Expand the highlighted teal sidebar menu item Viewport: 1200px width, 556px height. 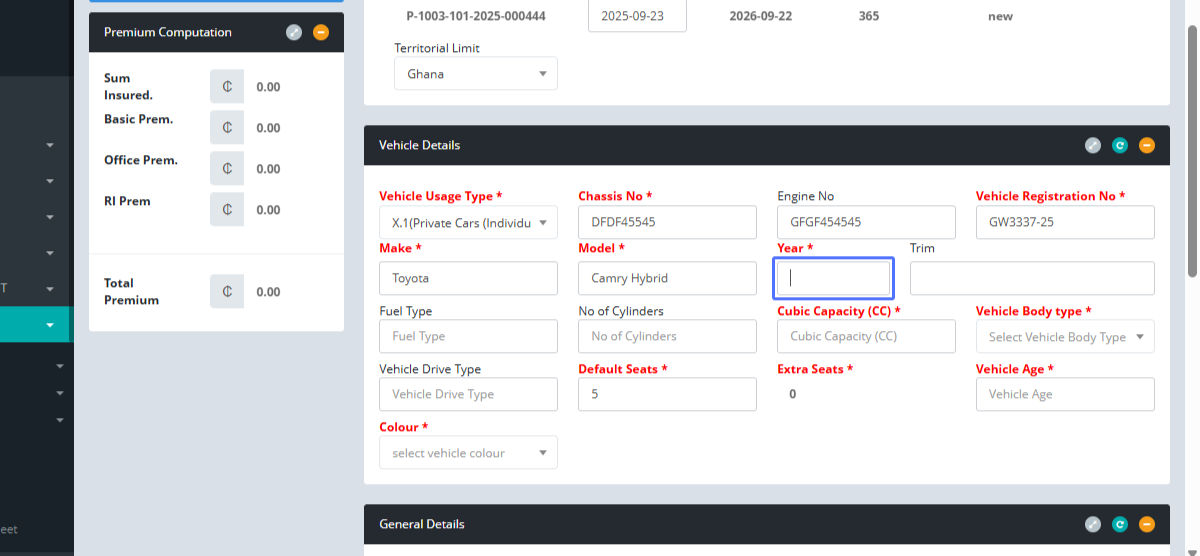(49, 325)
